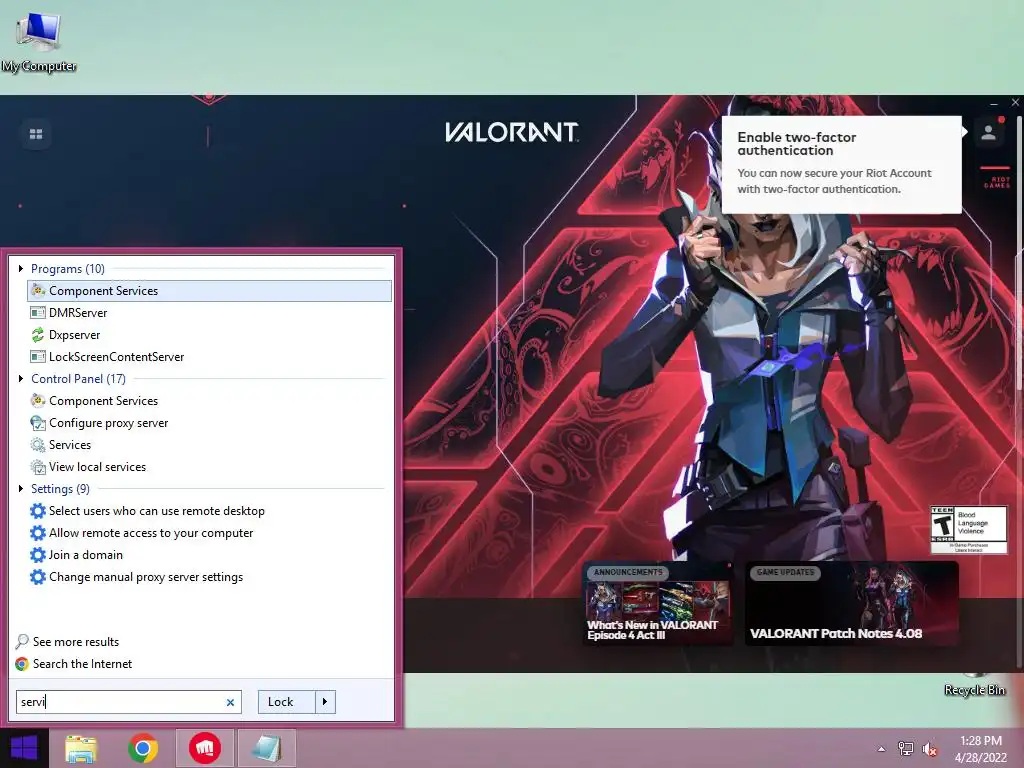Viewport: 1024px width, 768px height.
Task: Open the Join a domain setting
Action: coord(210,555)
